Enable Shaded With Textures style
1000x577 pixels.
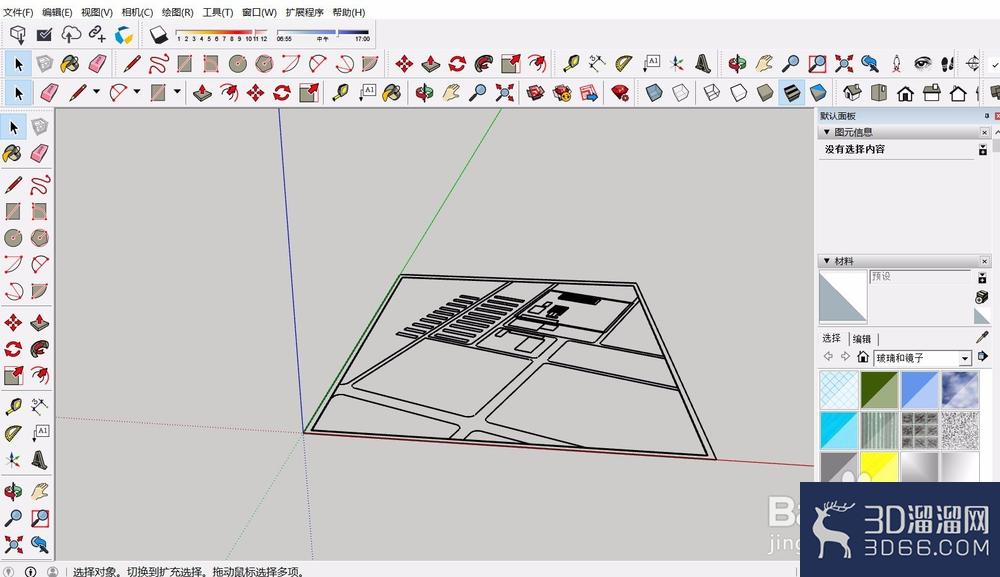[791, 93]
